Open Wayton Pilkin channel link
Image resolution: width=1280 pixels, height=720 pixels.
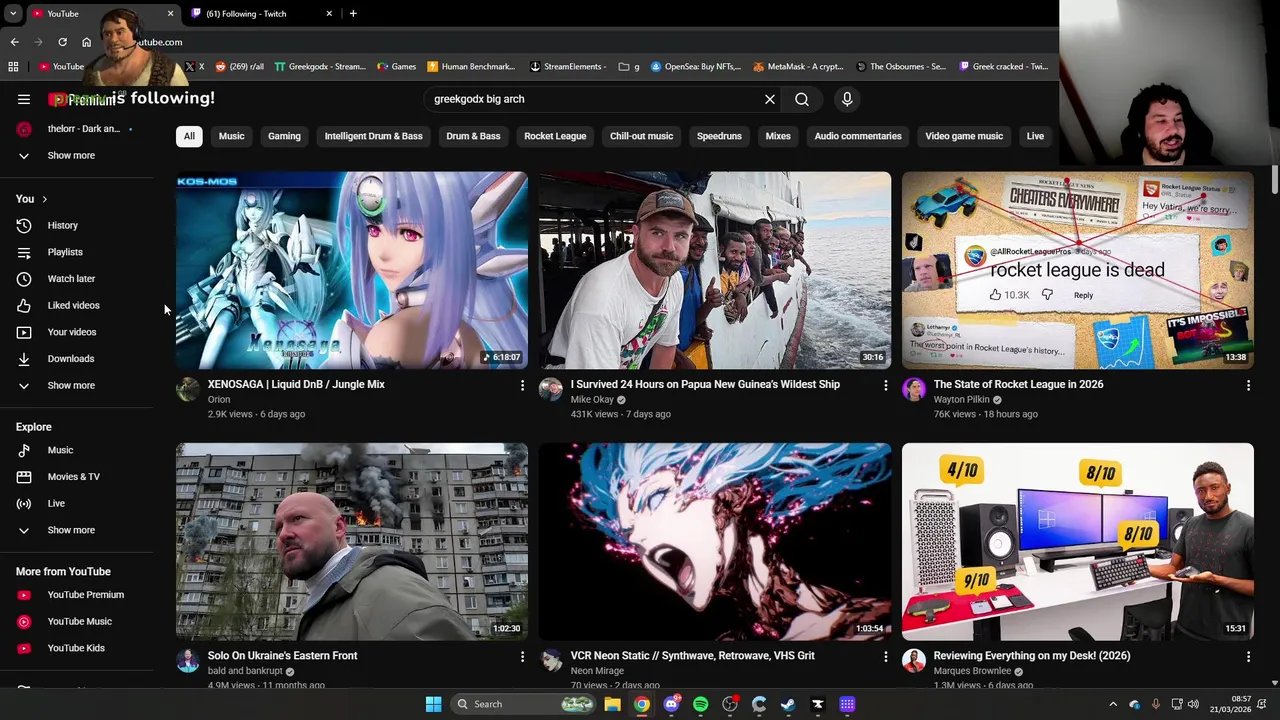tap(961, 400)
